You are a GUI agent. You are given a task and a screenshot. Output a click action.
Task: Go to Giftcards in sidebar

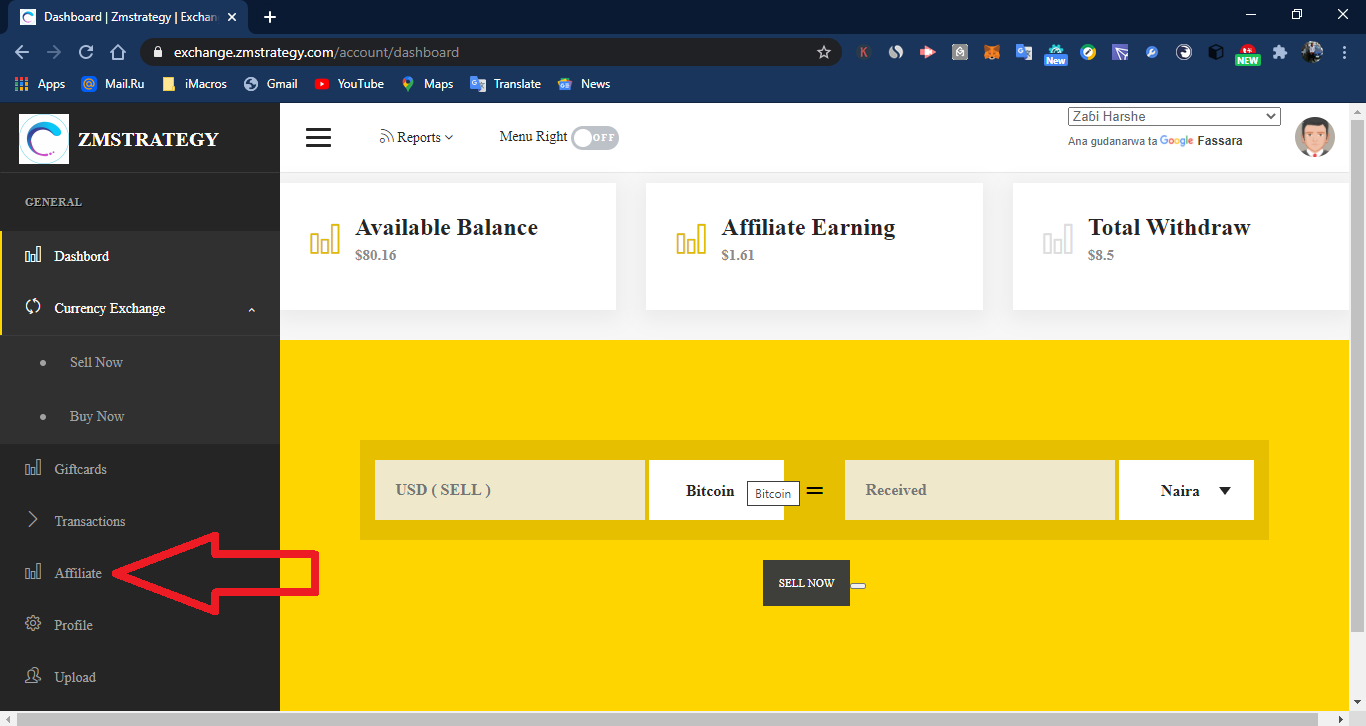(80, 469)
